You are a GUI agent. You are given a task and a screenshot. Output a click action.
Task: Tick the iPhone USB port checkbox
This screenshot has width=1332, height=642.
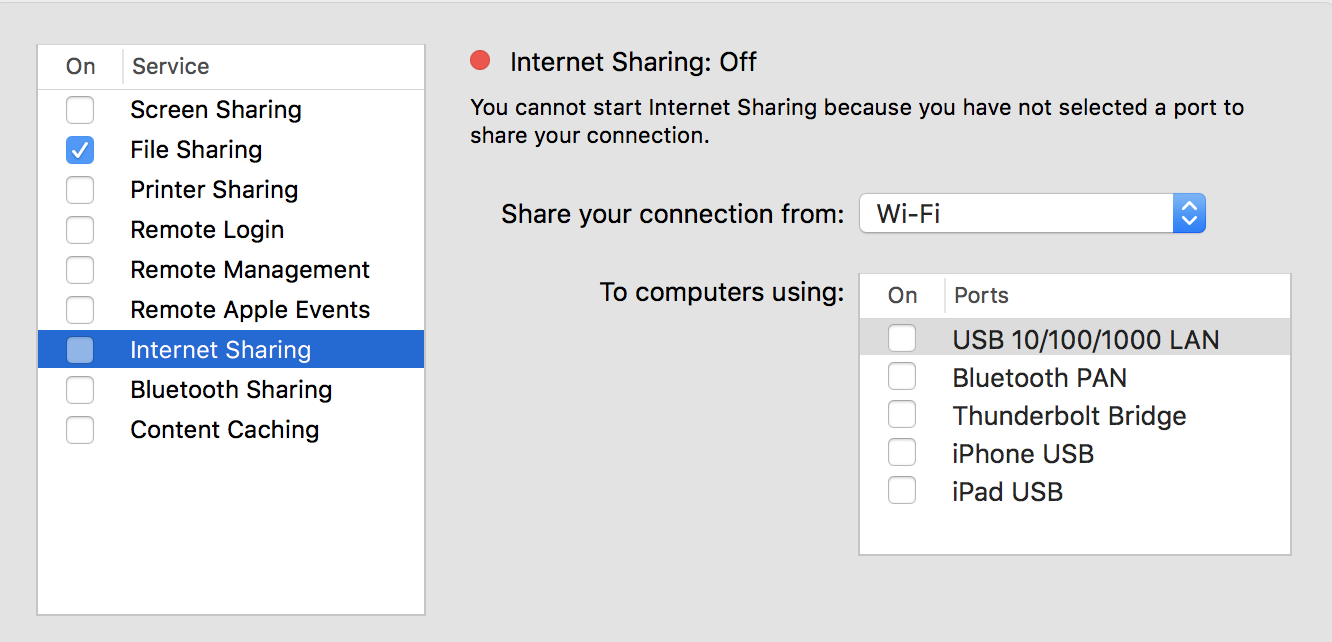click(x=902, y=453)
